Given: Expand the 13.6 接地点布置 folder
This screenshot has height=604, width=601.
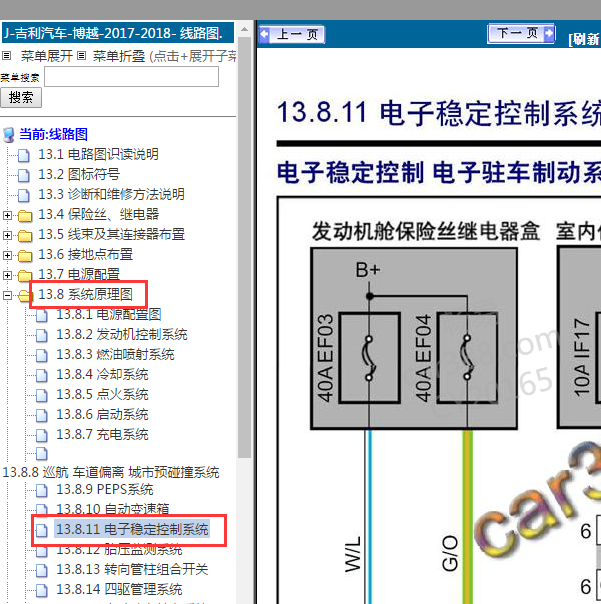Looking at the screenshot, I should [7, 255].
